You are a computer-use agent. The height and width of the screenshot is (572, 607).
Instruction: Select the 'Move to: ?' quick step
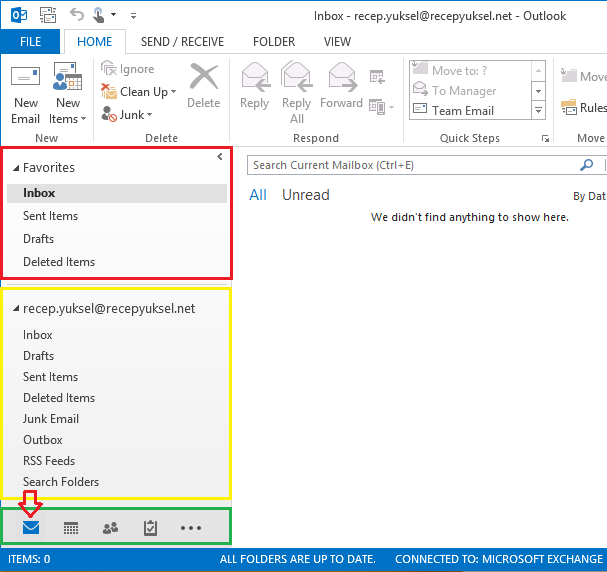coord(471,70)
